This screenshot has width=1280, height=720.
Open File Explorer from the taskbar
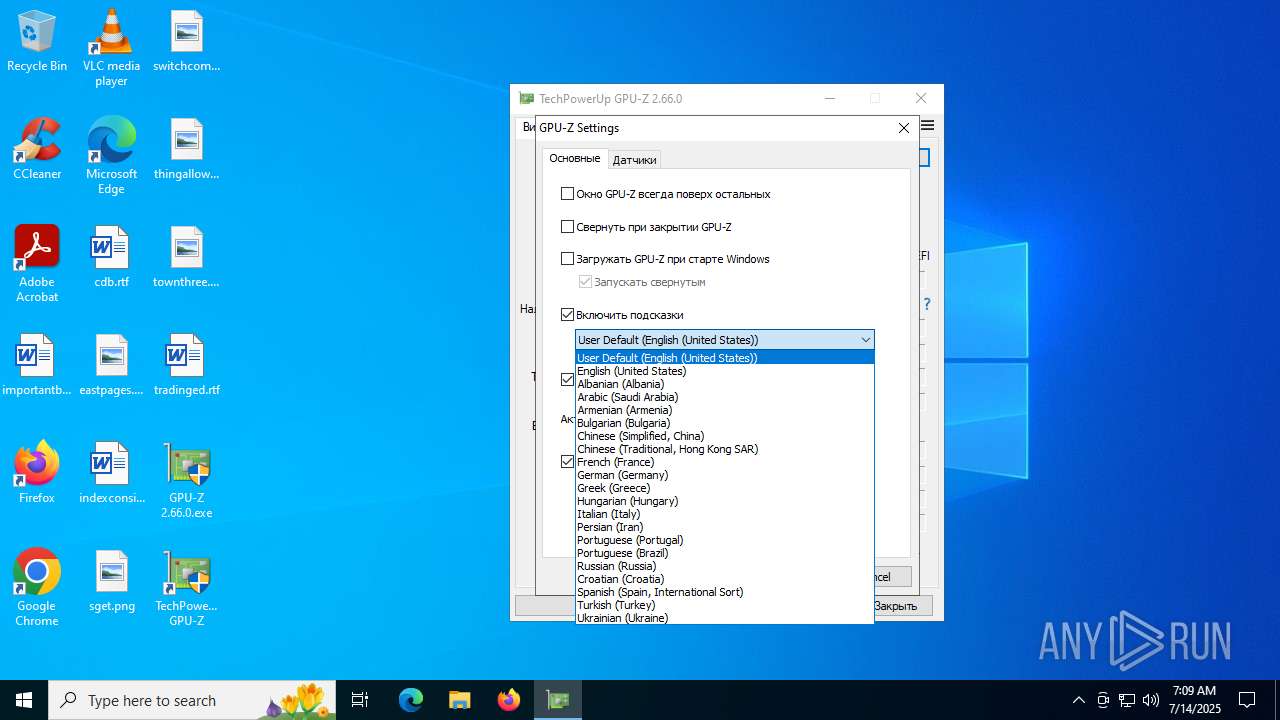click(x=459, y=700)
